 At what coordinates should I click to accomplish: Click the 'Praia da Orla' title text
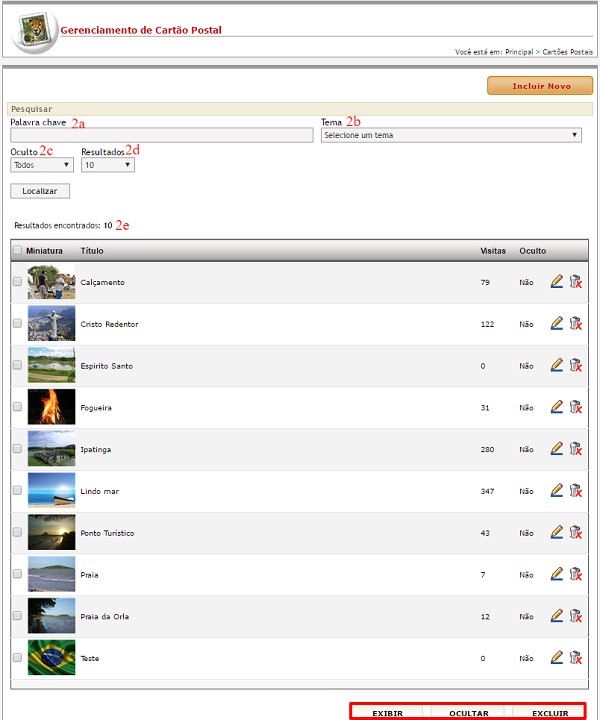click(105, 616)
